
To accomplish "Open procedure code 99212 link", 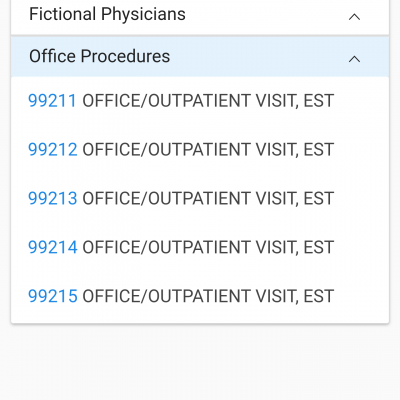I will click(x=53, y=149).
